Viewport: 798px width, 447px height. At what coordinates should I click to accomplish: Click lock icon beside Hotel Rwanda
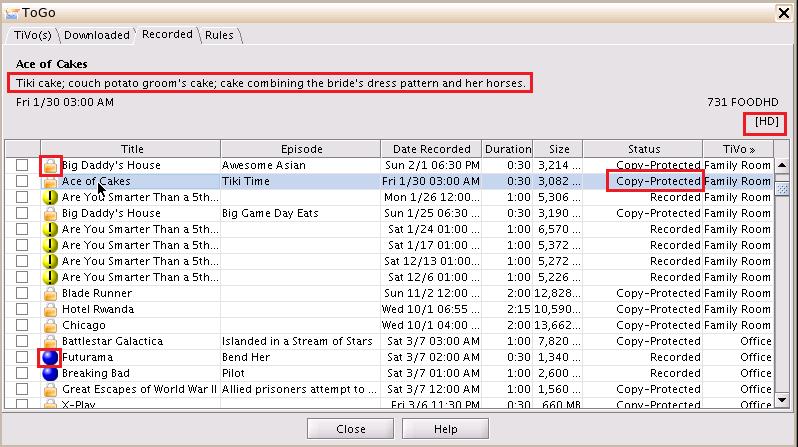coord(50,310)
